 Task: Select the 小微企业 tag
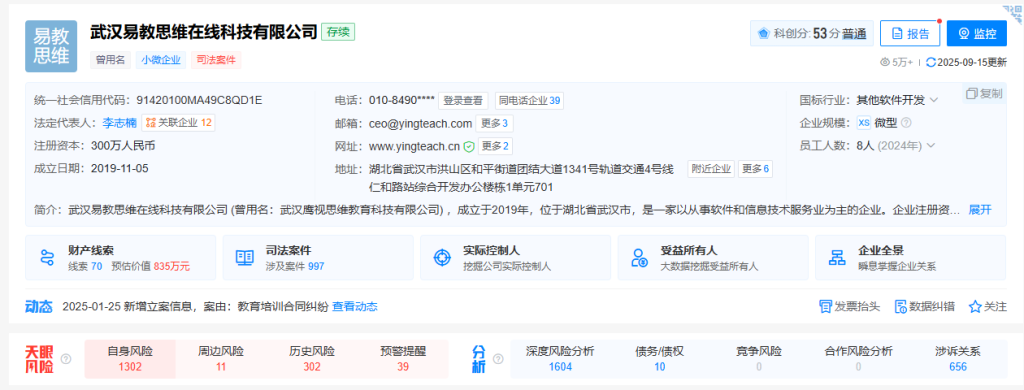click(x=161, y=60)
